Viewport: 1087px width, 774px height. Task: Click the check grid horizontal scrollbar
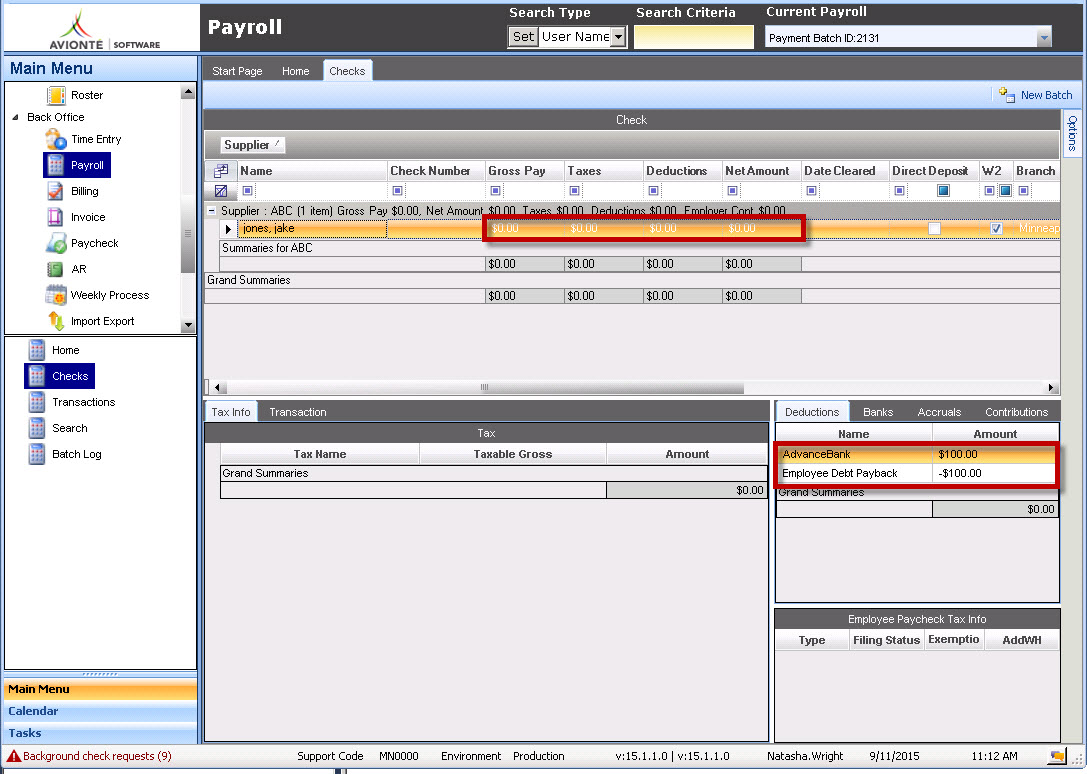coord(485,388)
